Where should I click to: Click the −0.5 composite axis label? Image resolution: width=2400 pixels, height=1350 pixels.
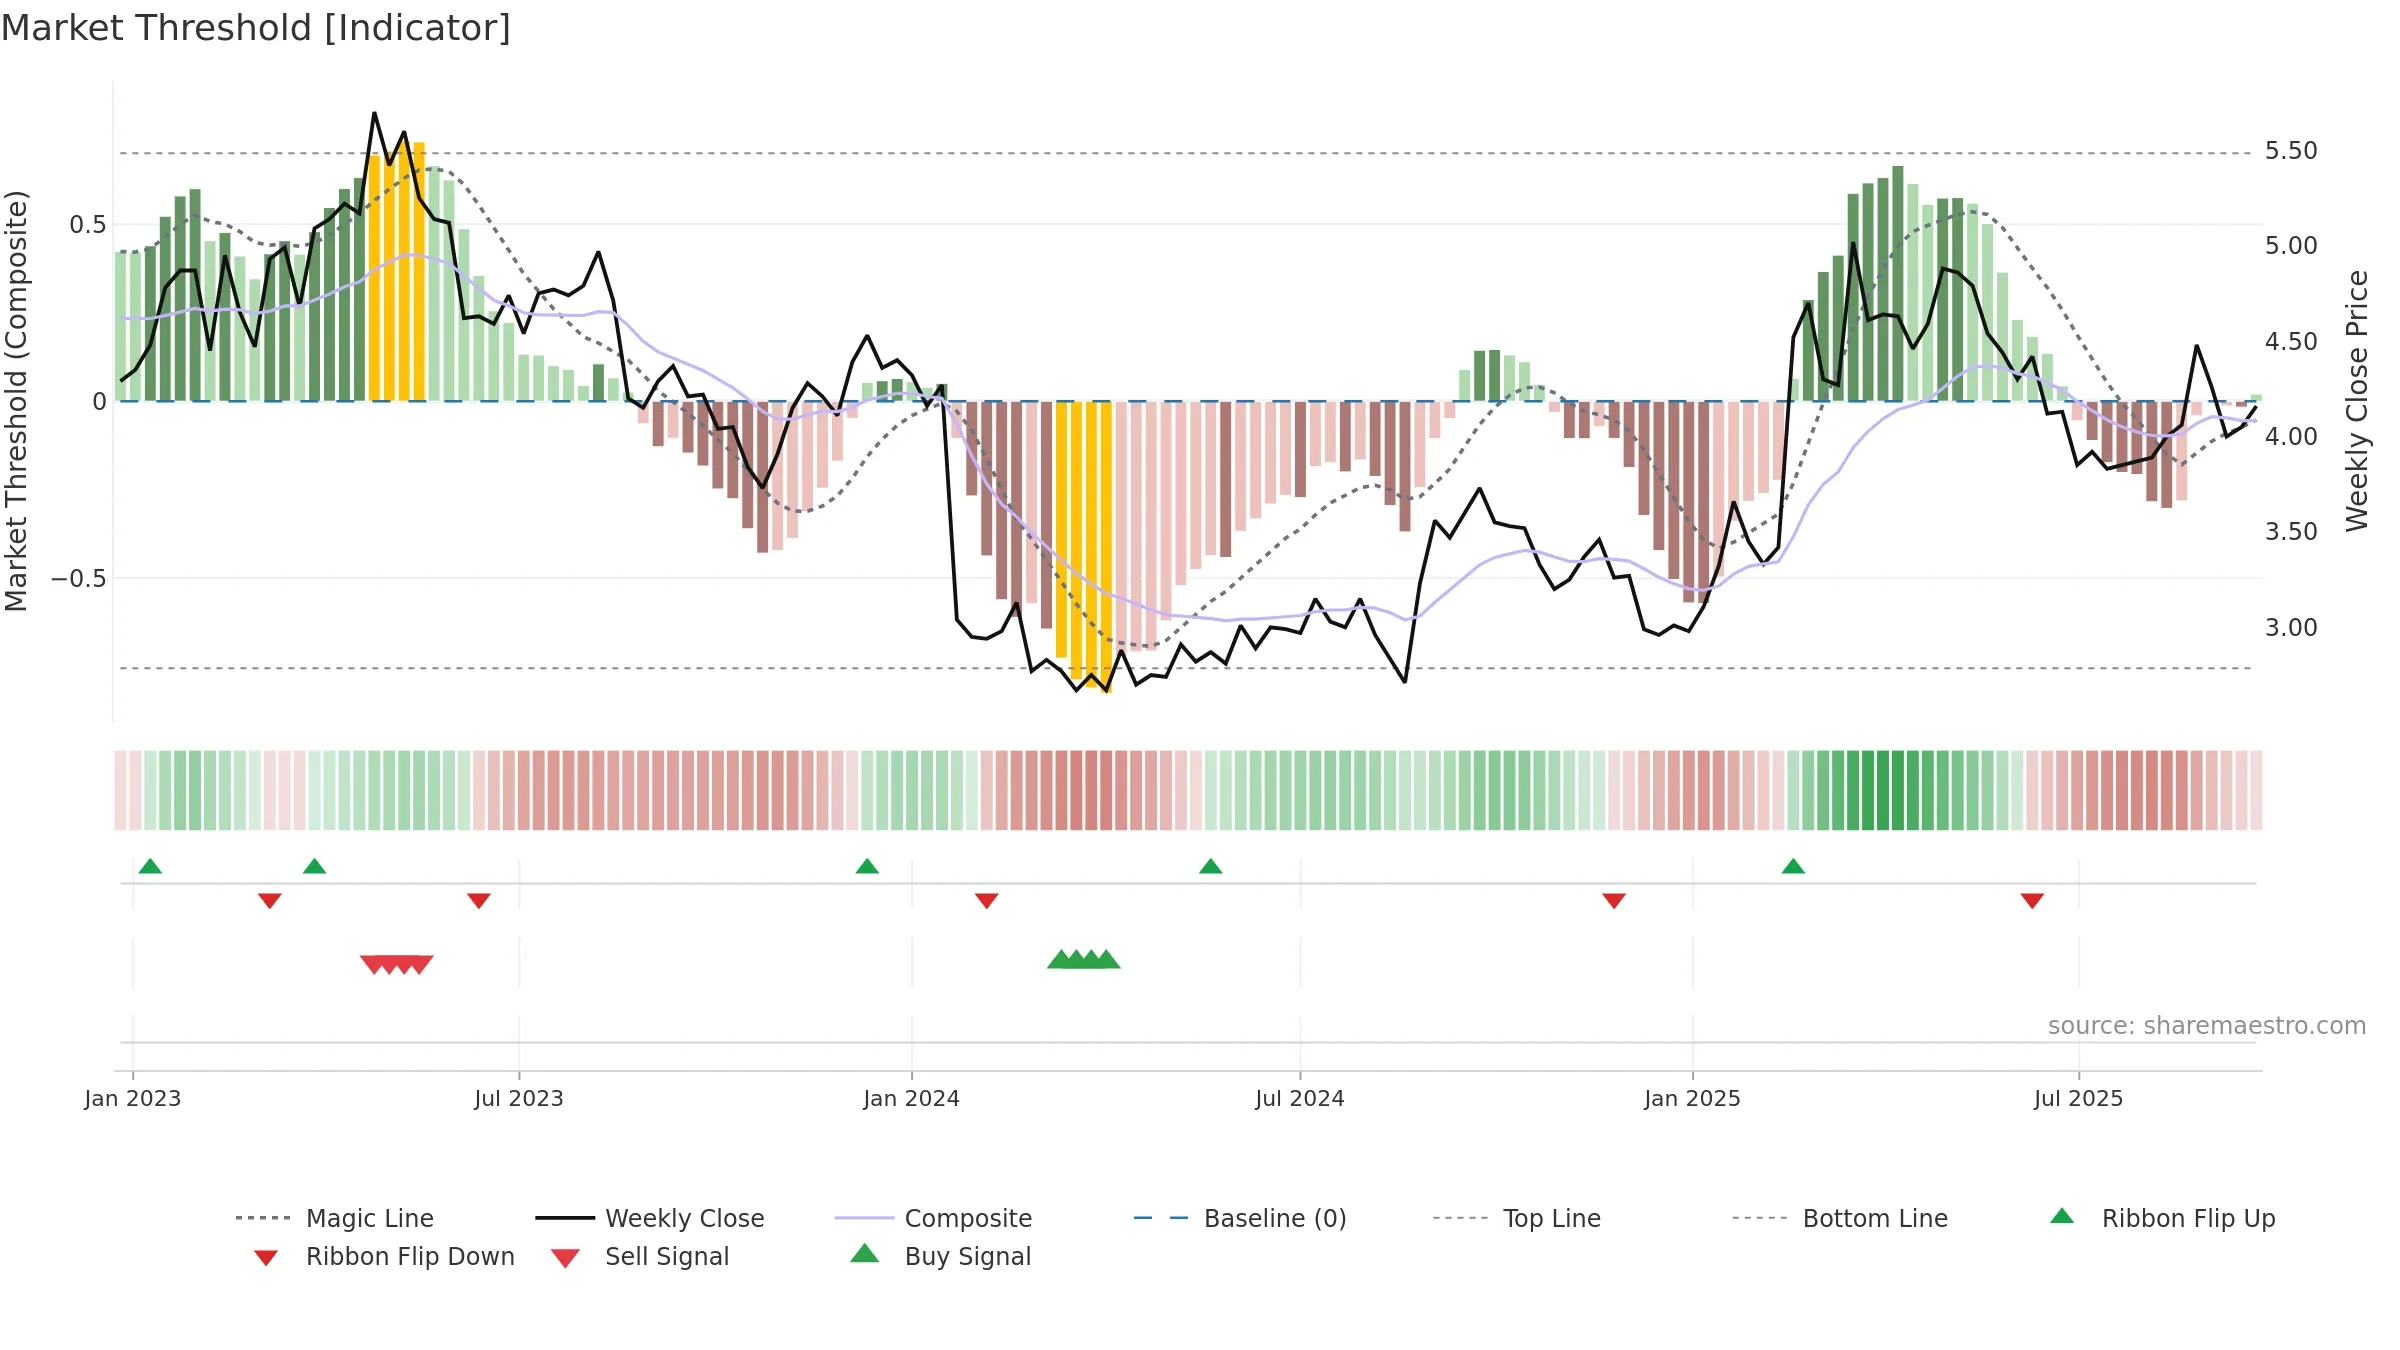79,579
